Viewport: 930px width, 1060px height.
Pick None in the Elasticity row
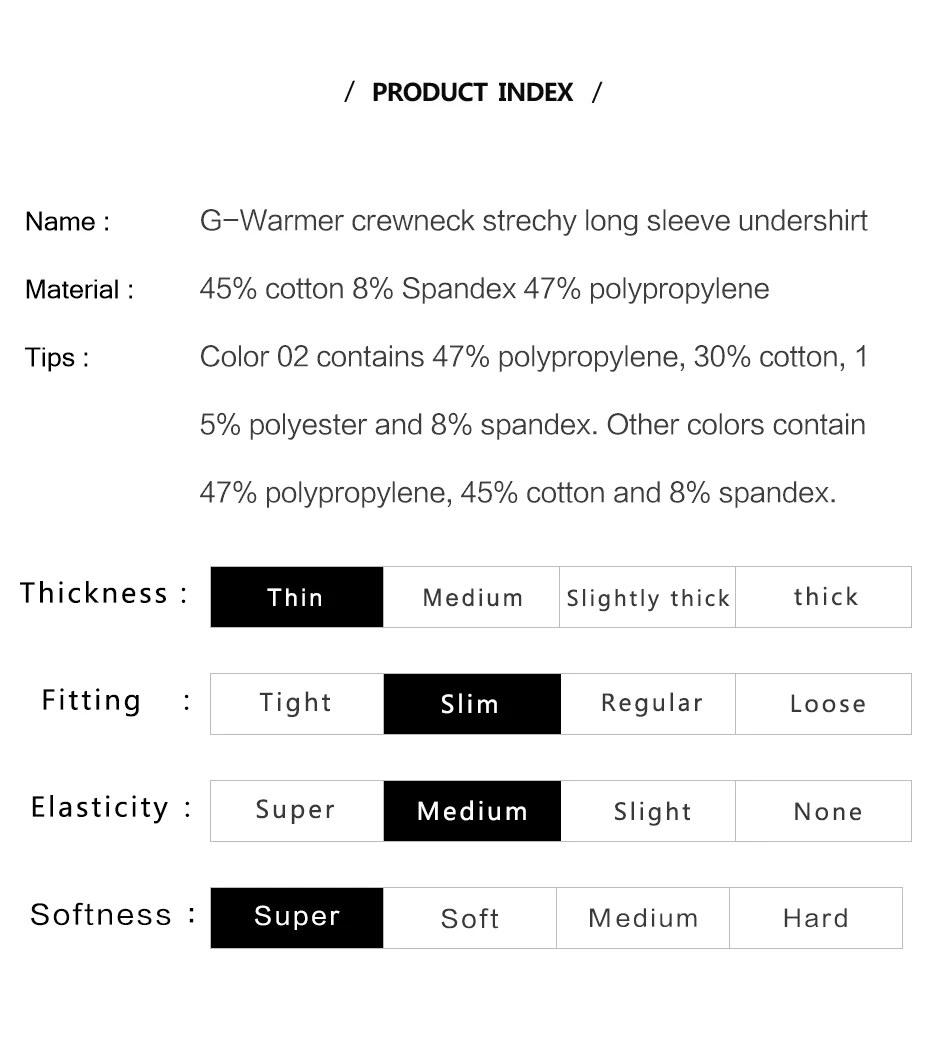(x=823, y=811)
